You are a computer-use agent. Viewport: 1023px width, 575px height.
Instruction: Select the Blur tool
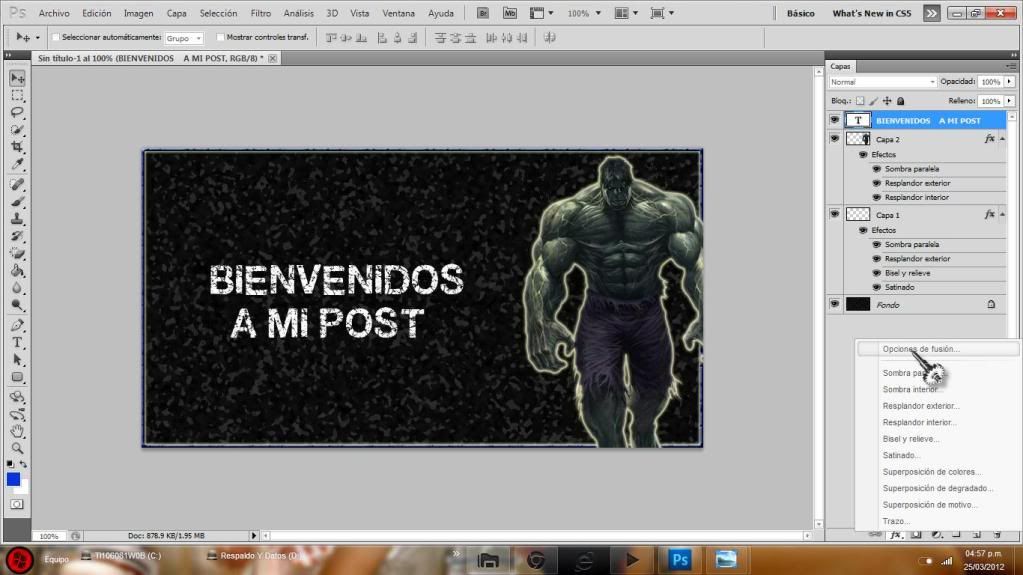(x=18, y=287)
